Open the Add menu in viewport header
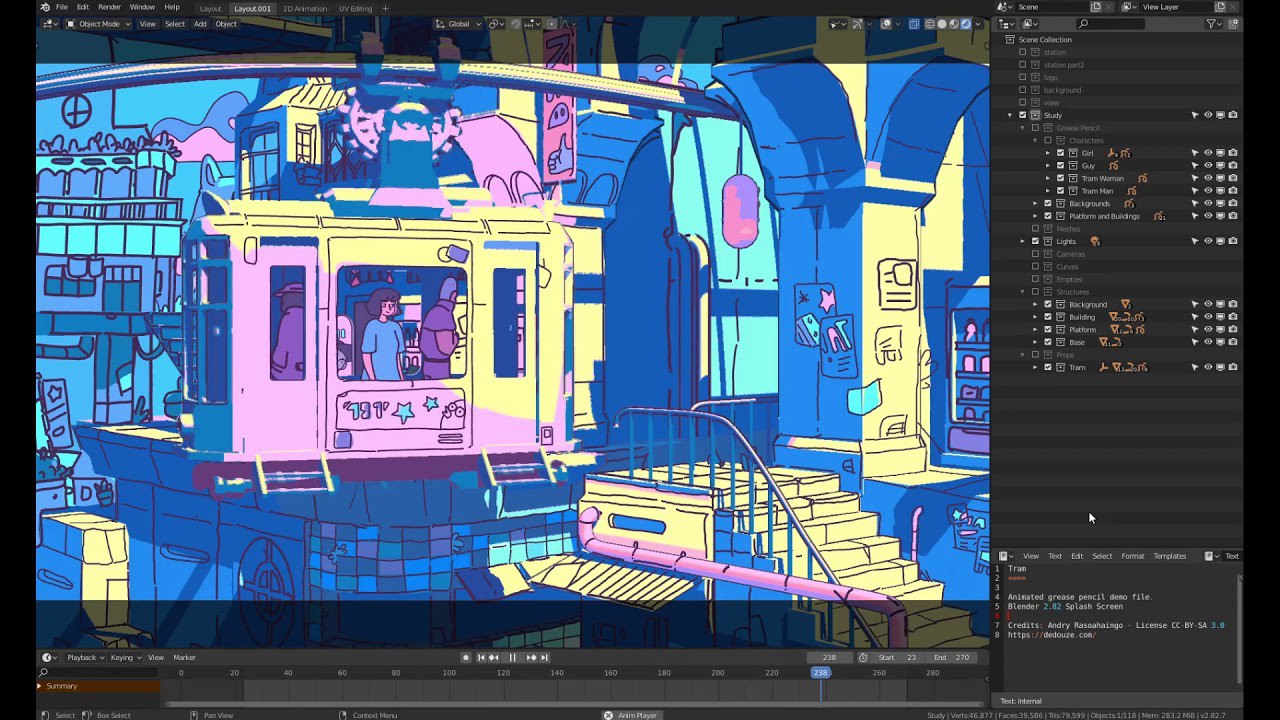 pos(200,24)
